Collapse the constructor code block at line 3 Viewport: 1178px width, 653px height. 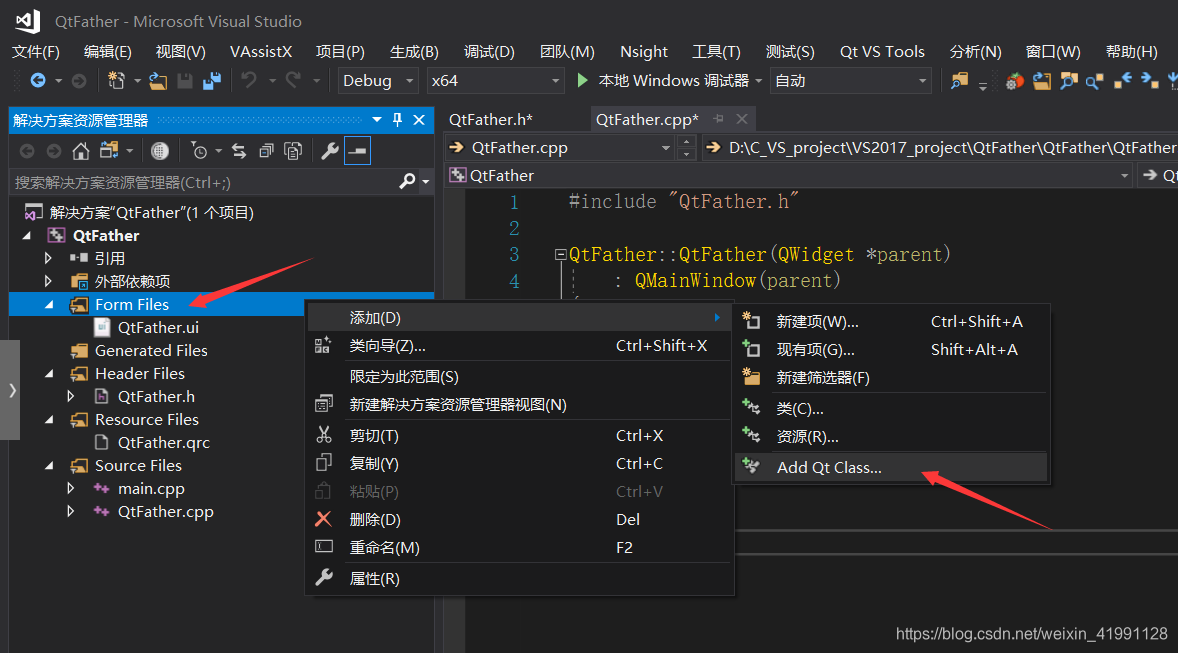point(560,255)
